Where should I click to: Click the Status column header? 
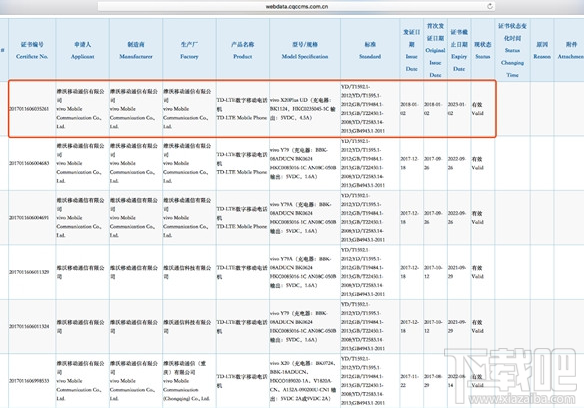[x=483, y=50]
